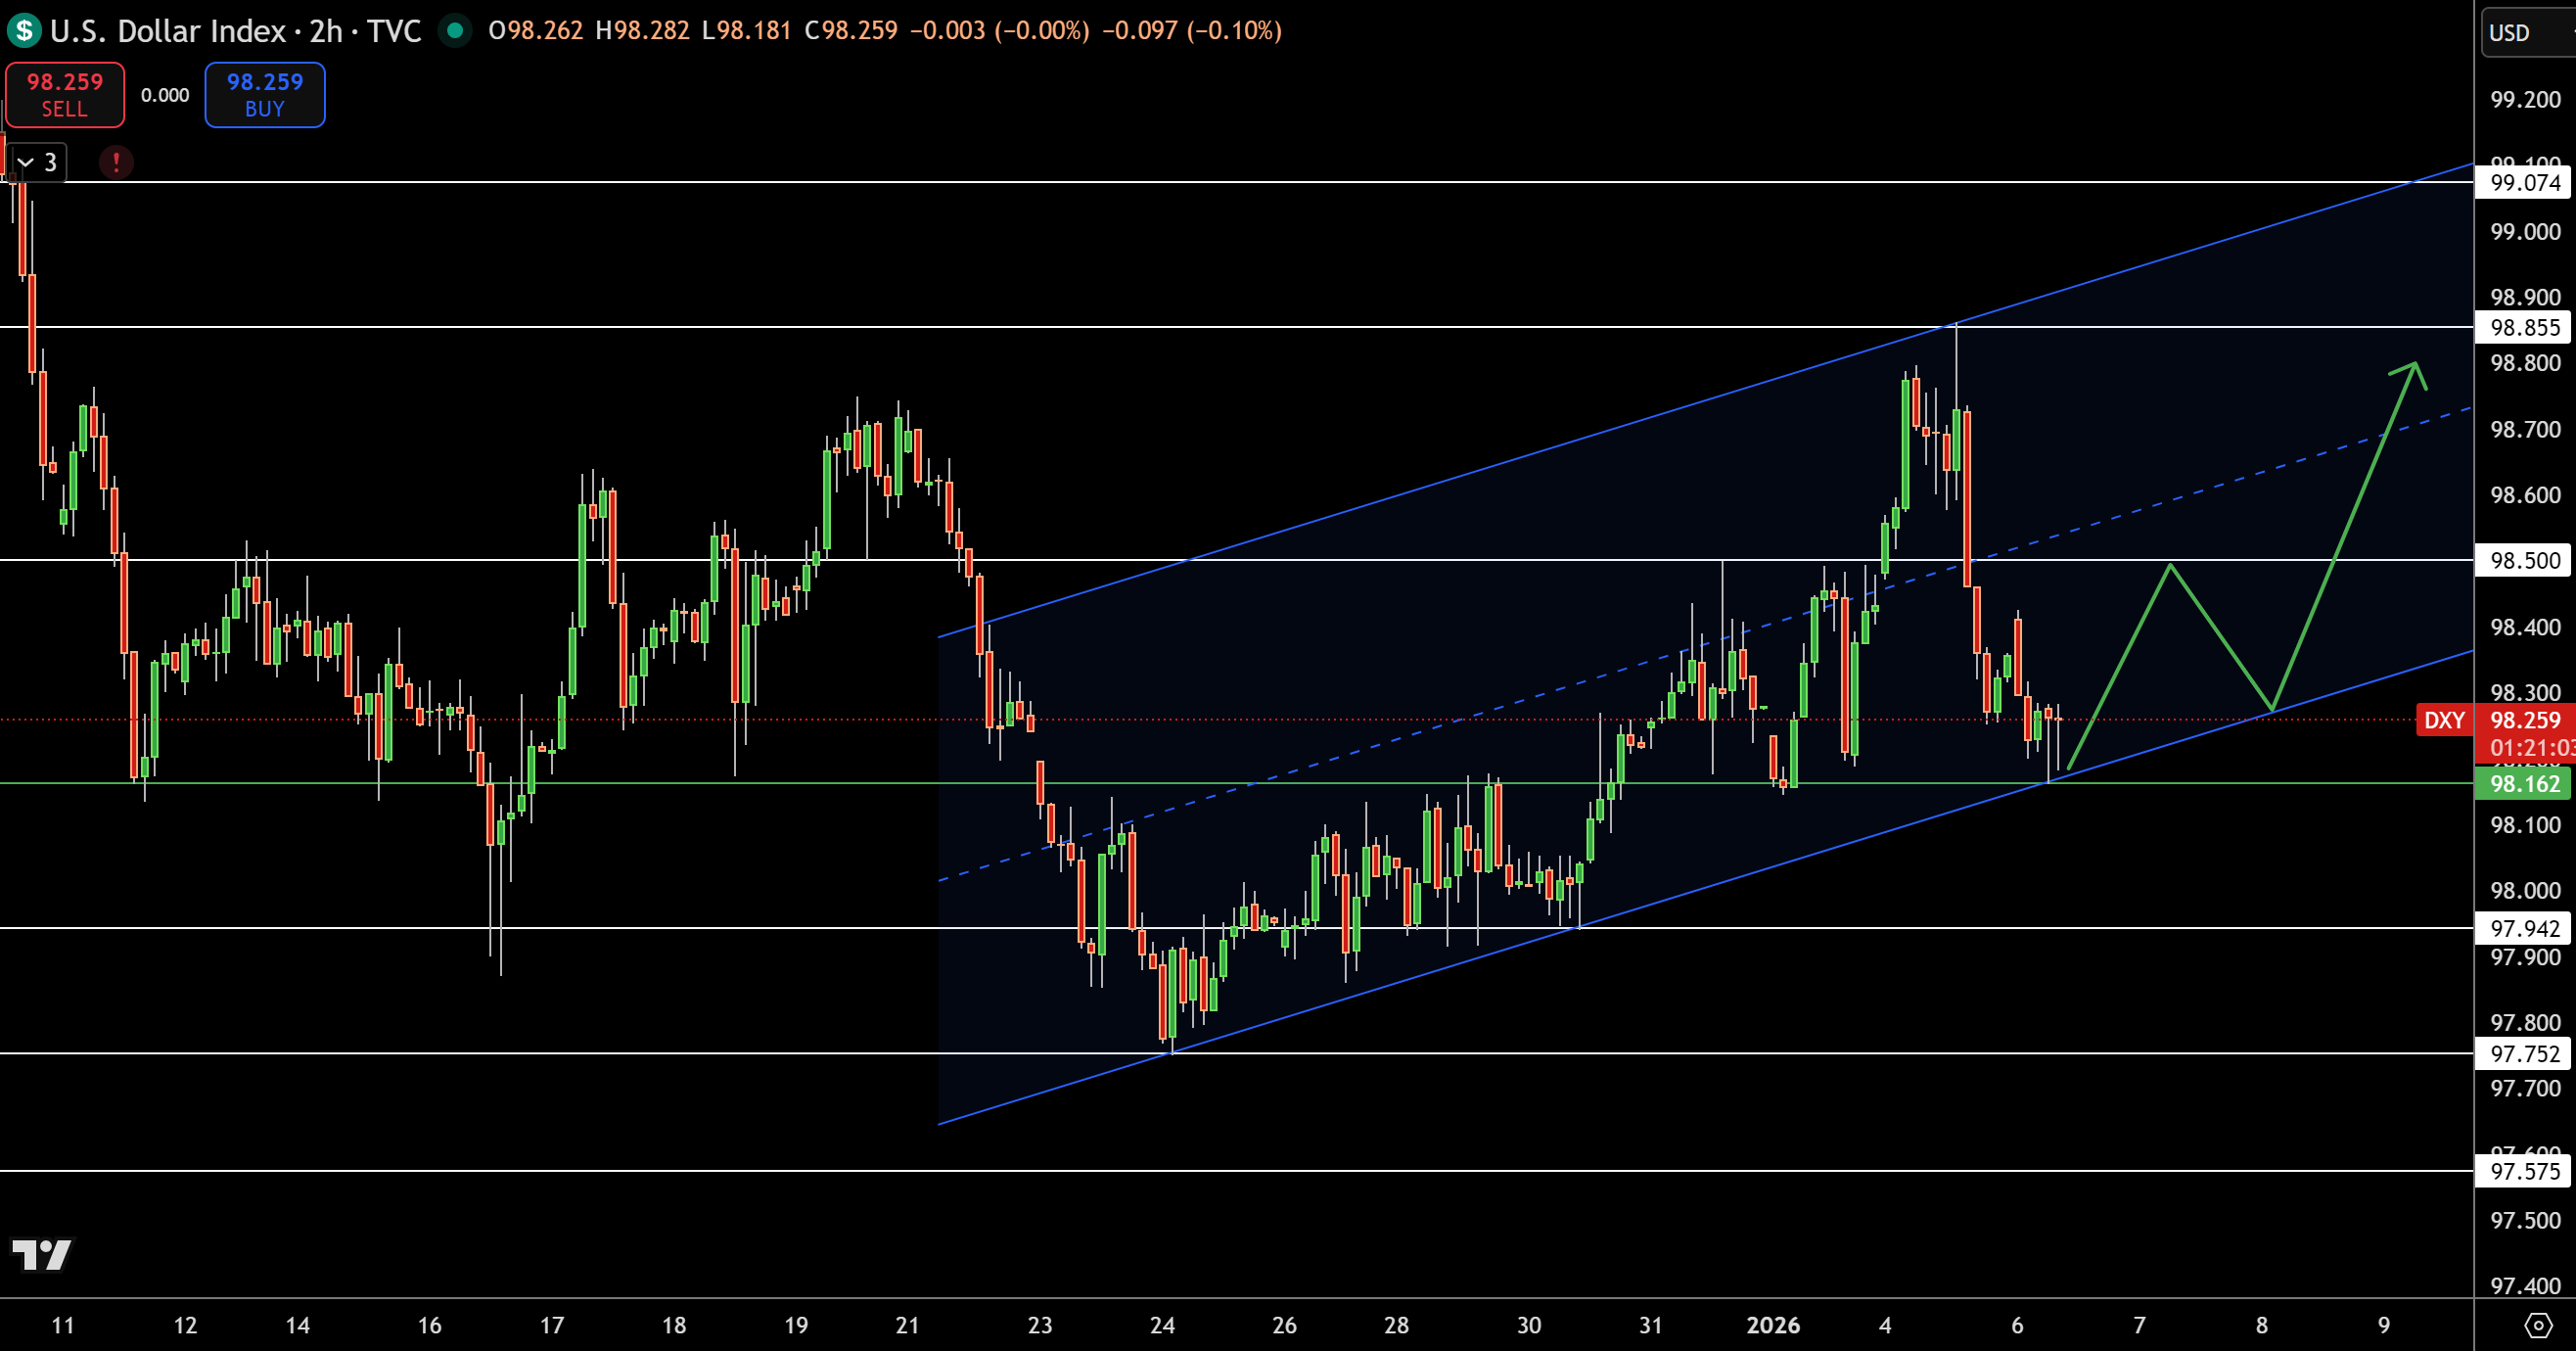Image resolution: width=2576 pixels, height=1351 pixels.
Task: Click the green market status dot
Action: (455, 31)
